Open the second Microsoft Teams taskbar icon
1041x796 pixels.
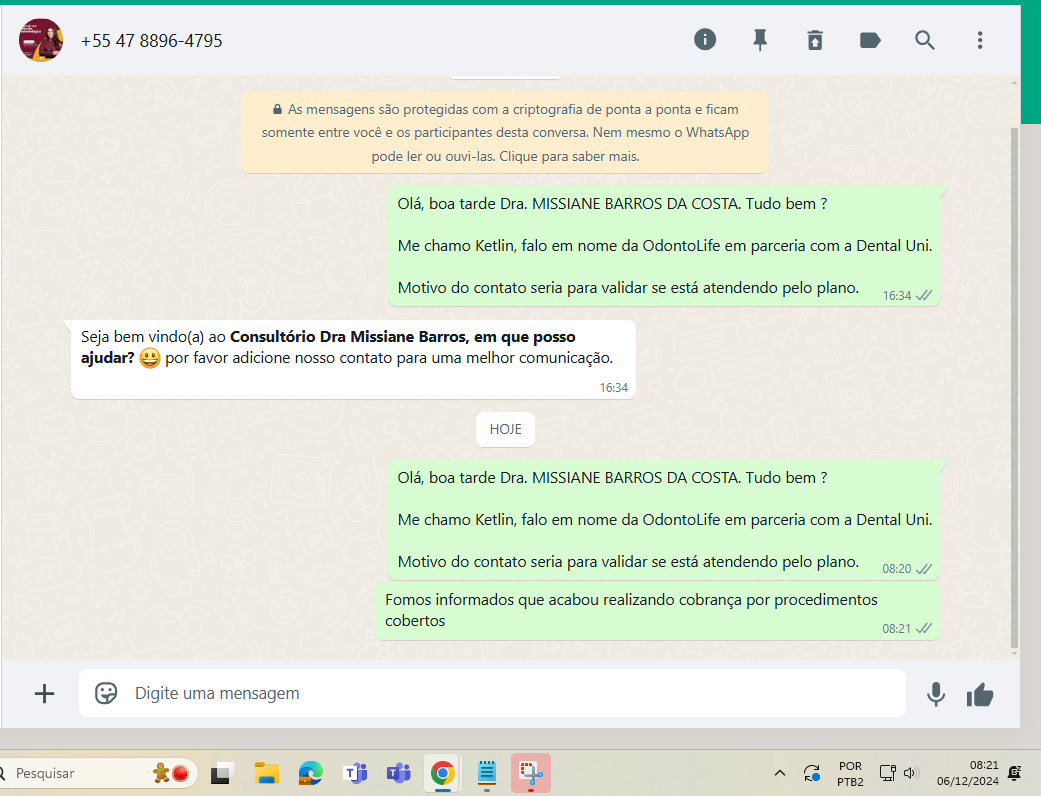pos(398,773)
